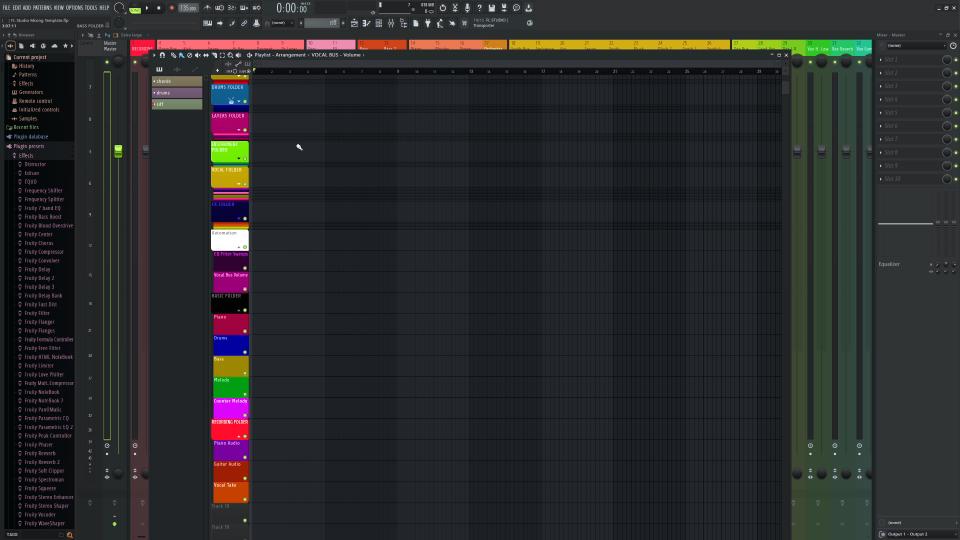Select Fruity Limiter in browser list
This screenshot has height=540, width=960.
click(39, 366)
